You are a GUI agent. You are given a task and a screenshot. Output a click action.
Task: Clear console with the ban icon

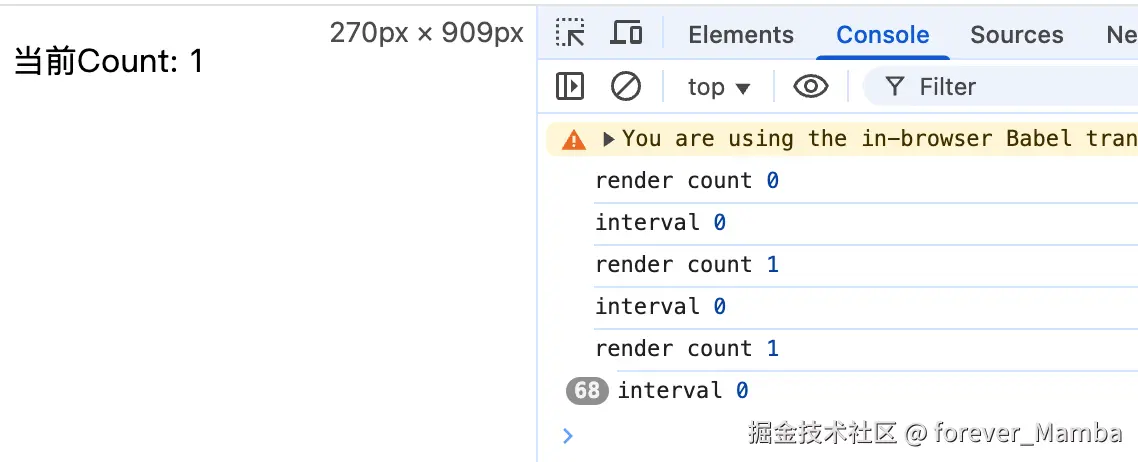coord(626,86)
